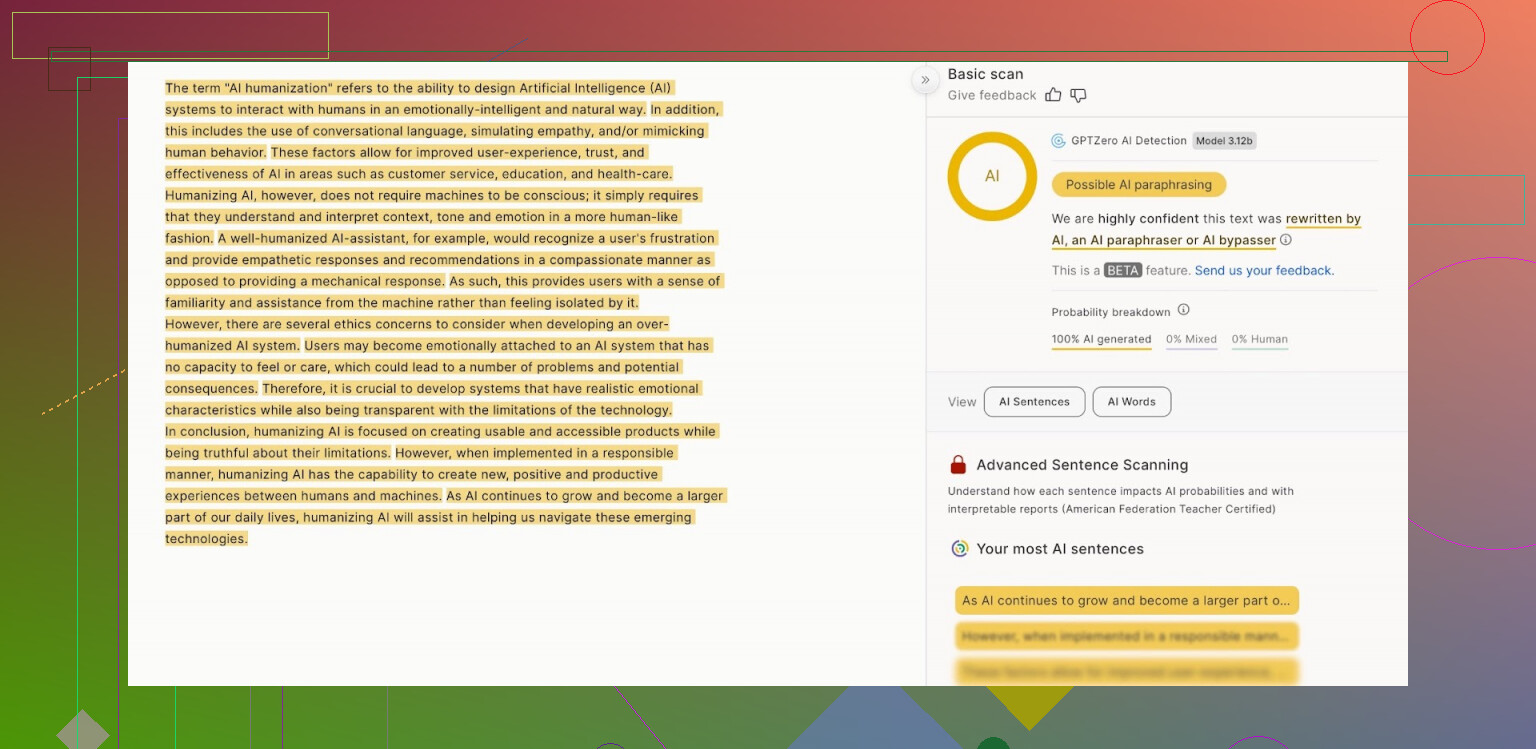Viewport: 1536px width, 749px height.
Task: Click the info icon beside AI bypasser
Action: 1286,240
